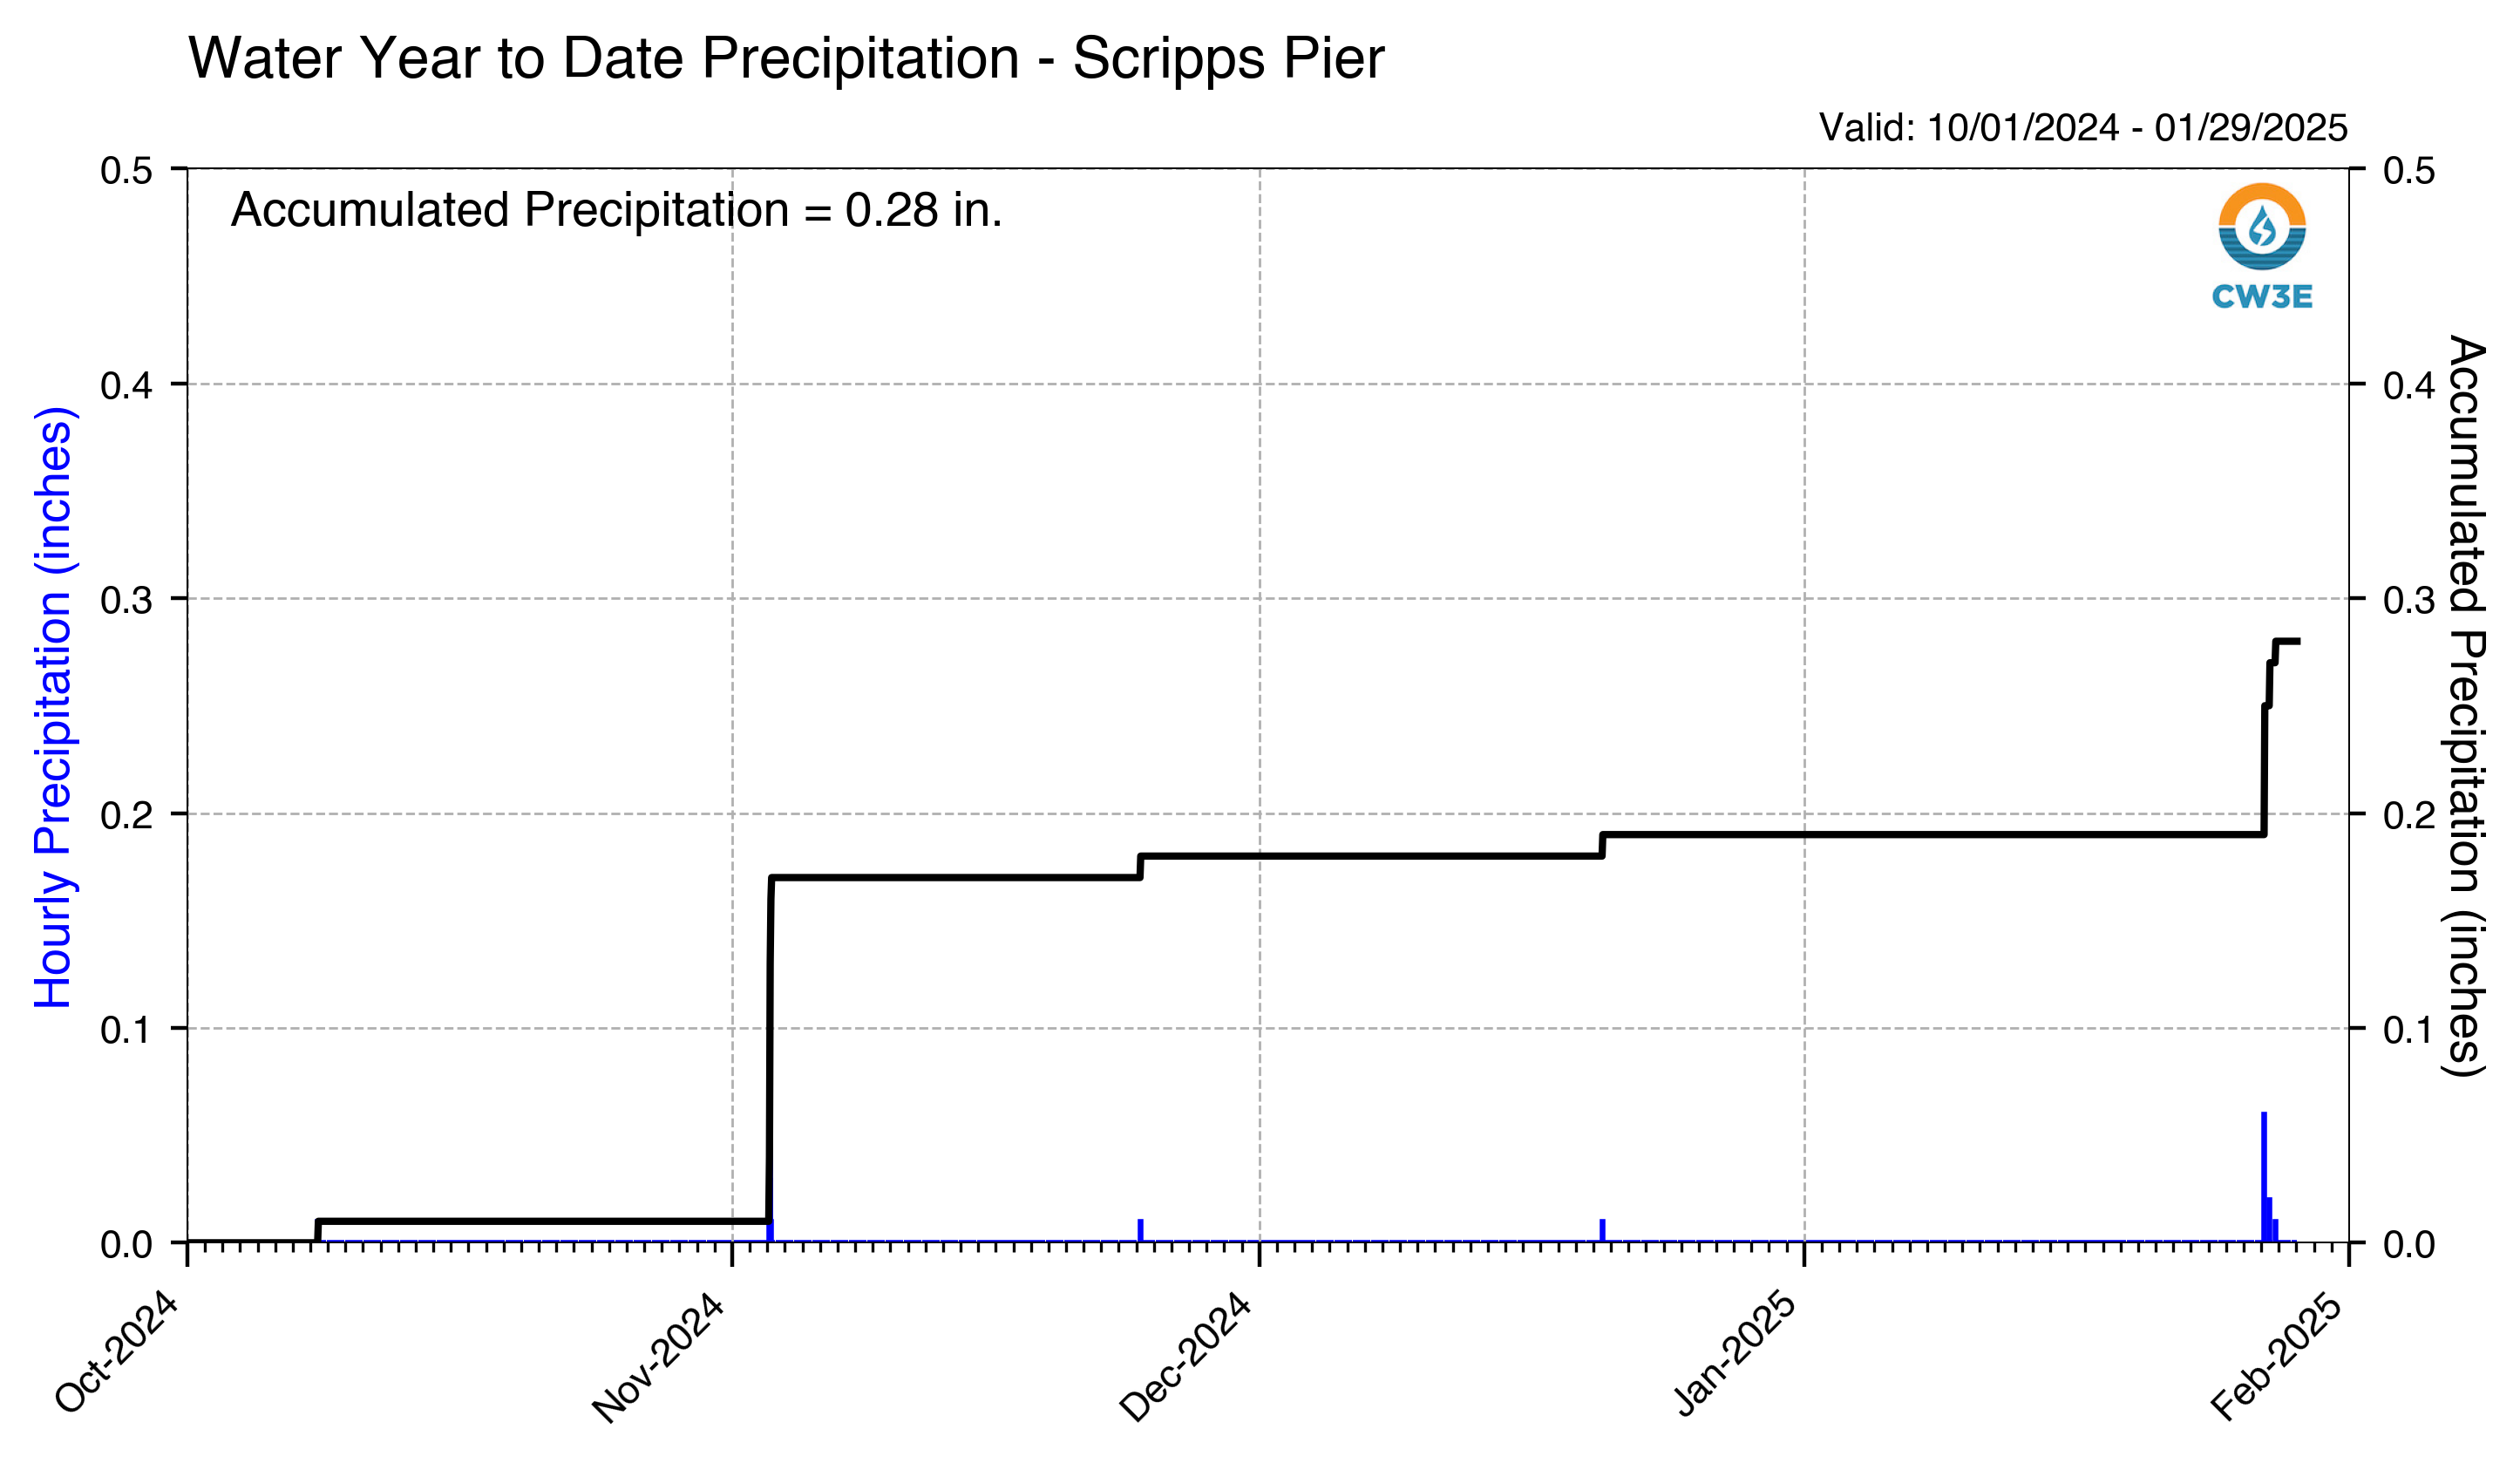Click the CW3E logo icon
Viewport: 2520px width, 1463px height.
[x=2261, y=226]
